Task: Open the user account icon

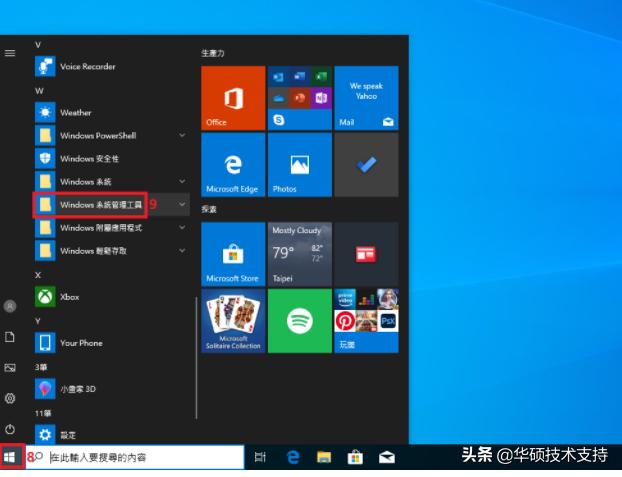Action: pyautogui.click(x=10, y=306)
